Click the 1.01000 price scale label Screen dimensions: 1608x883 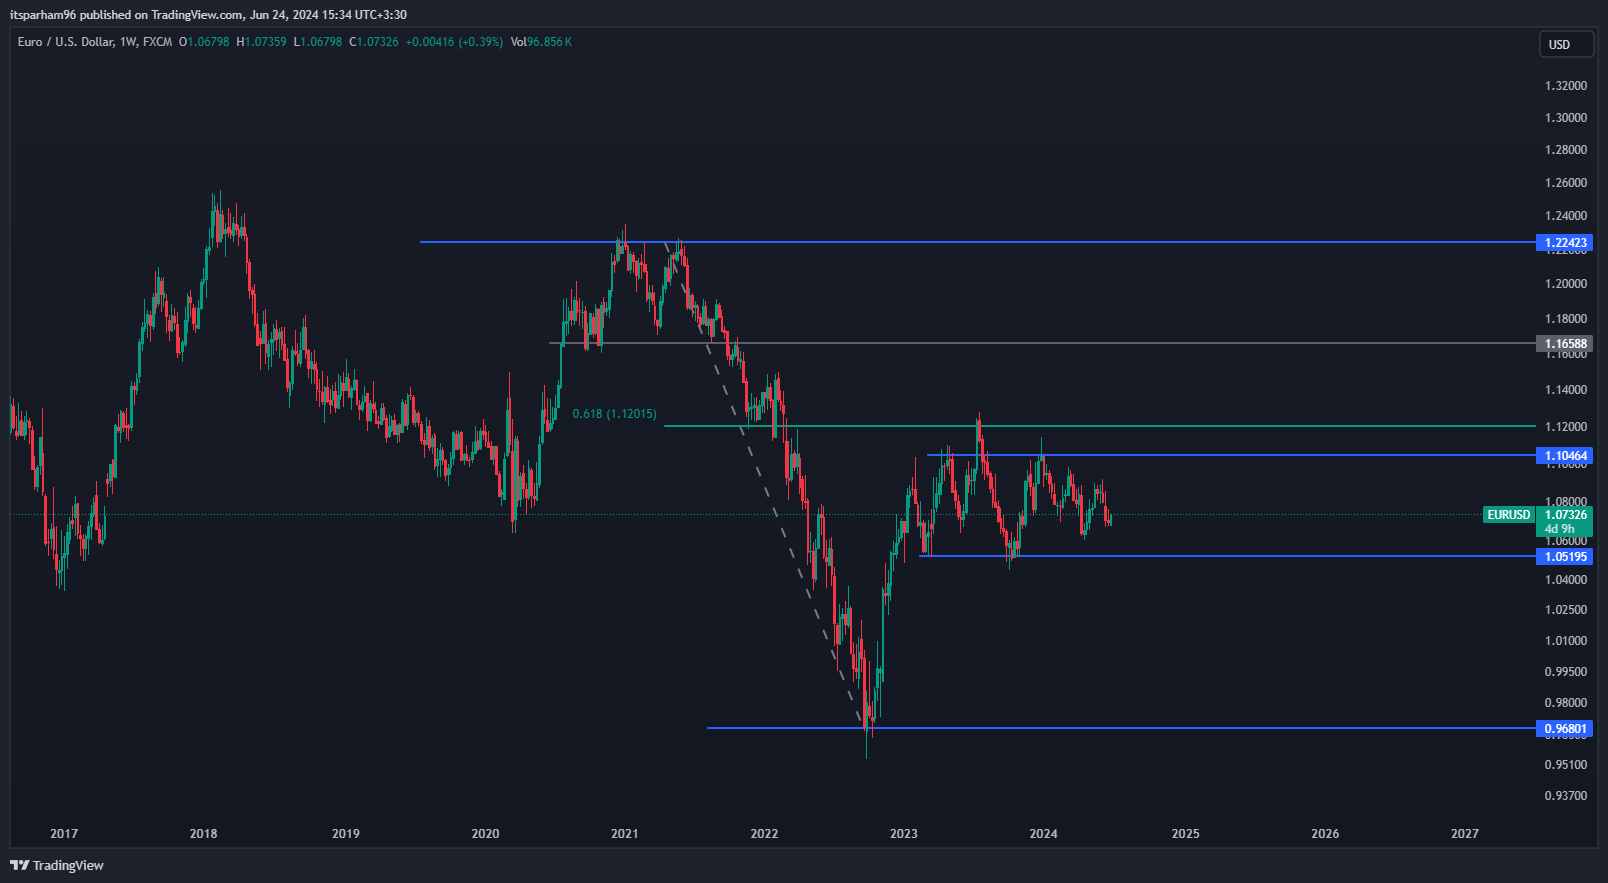[x=1566, y=641]
